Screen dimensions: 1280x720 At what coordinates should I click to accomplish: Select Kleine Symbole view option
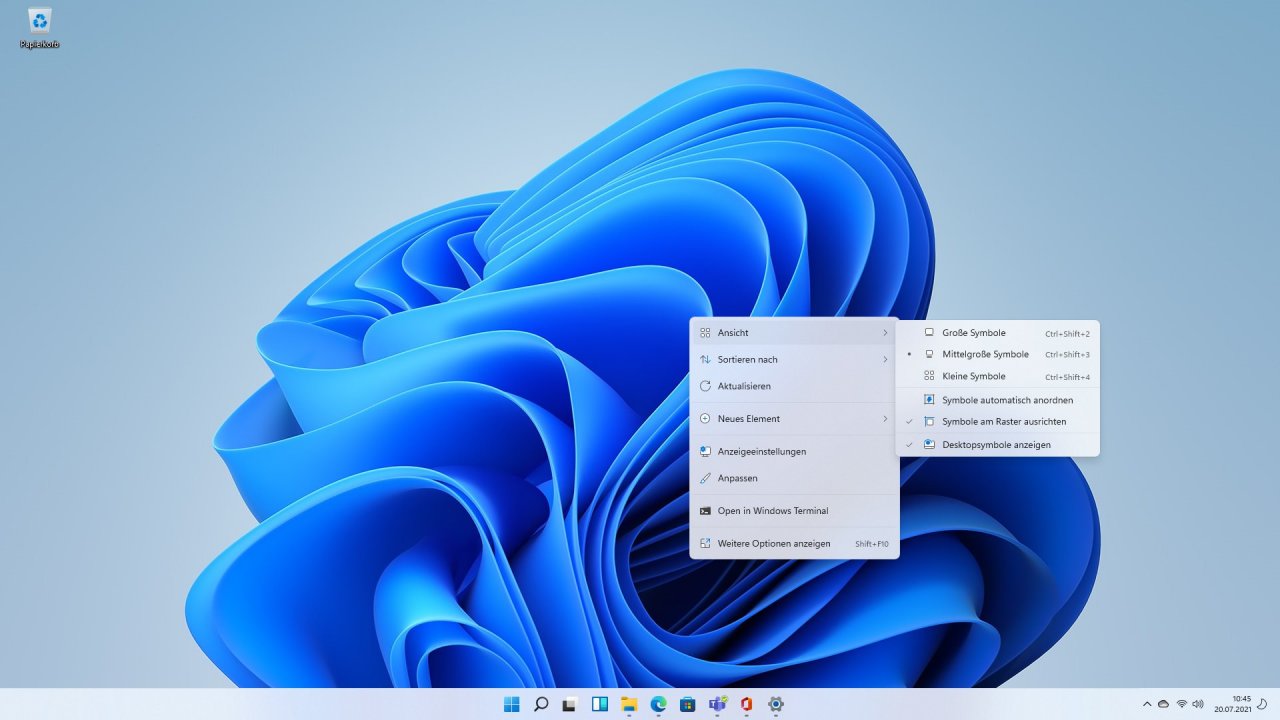pyautogui.click(x=998, y=376)
